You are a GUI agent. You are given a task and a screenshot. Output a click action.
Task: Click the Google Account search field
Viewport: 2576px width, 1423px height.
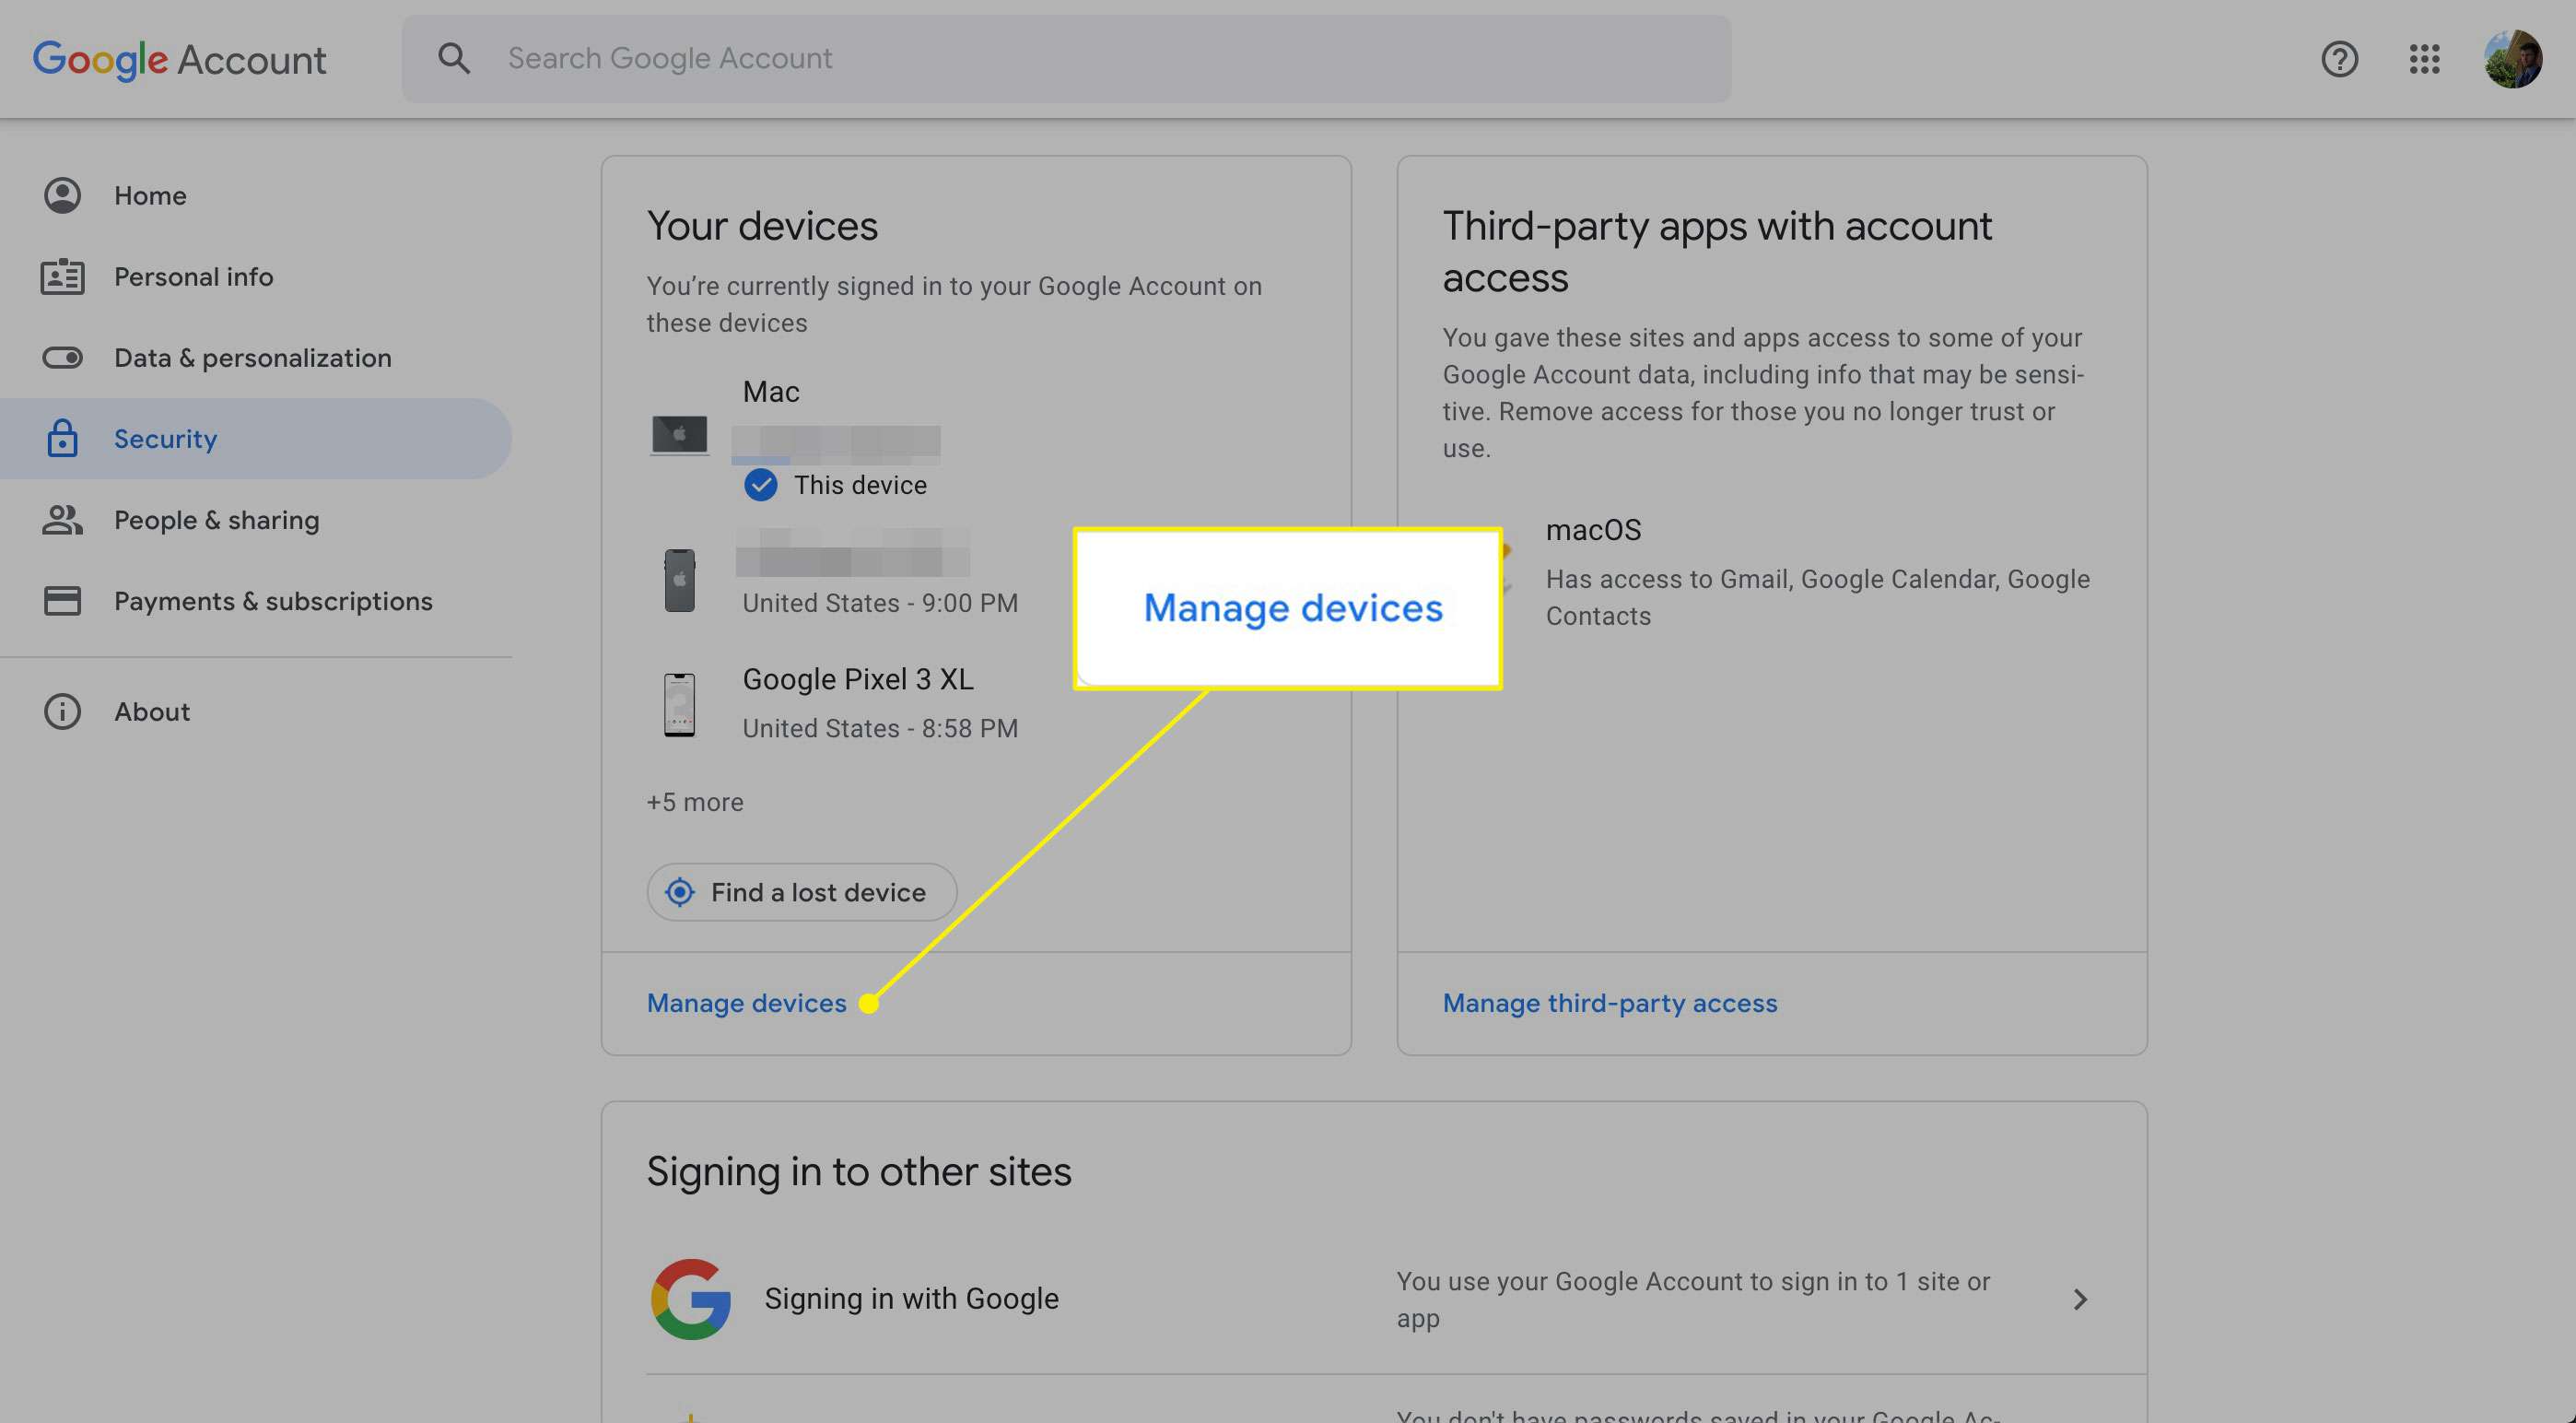coord(1065,58)
